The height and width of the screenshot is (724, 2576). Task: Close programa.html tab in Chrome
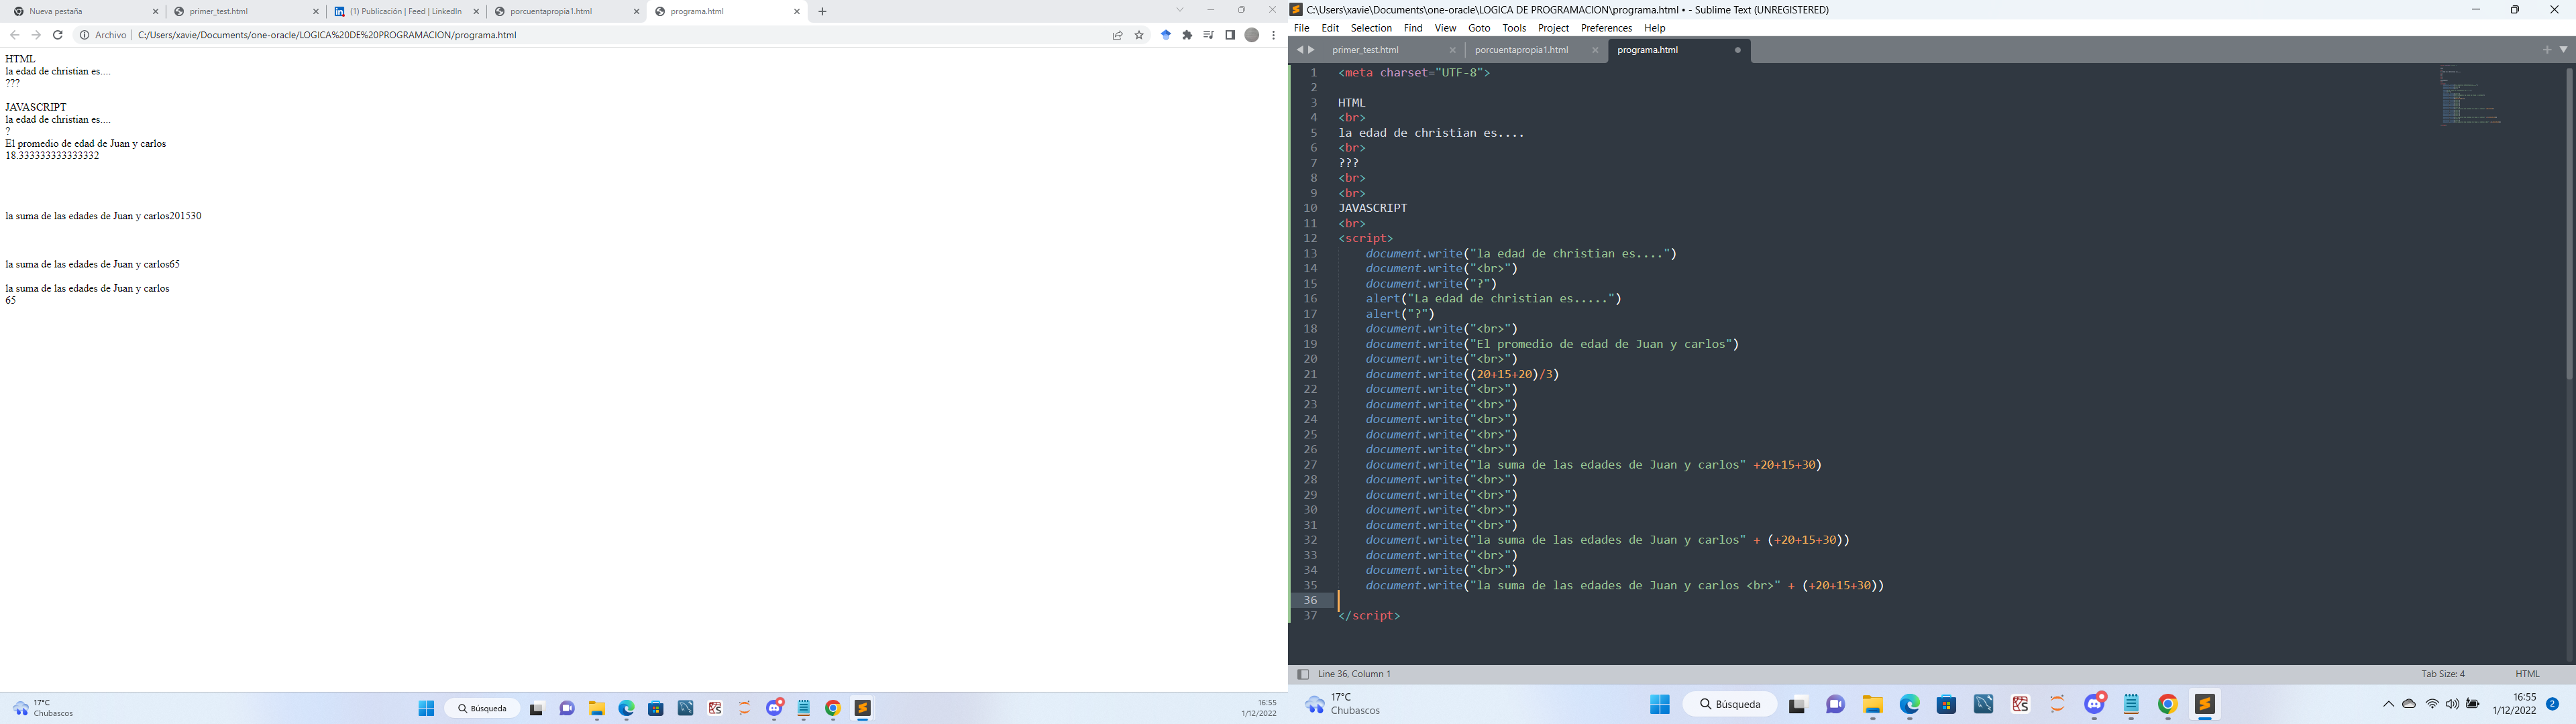797,12
